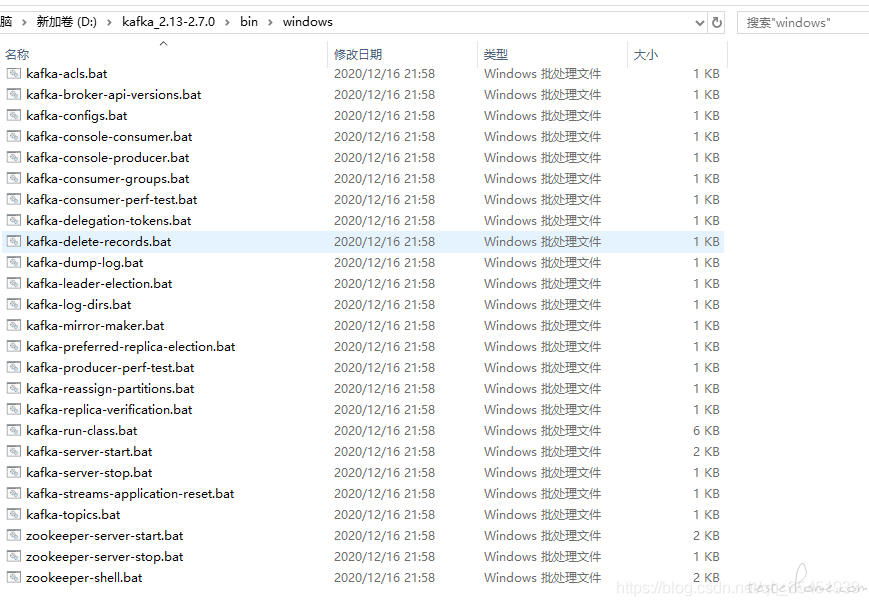The height and width of the screenshot is (606, 869).
Task: Click the zookeeper-server-start.bat file icon
Action: click(14, 536)
